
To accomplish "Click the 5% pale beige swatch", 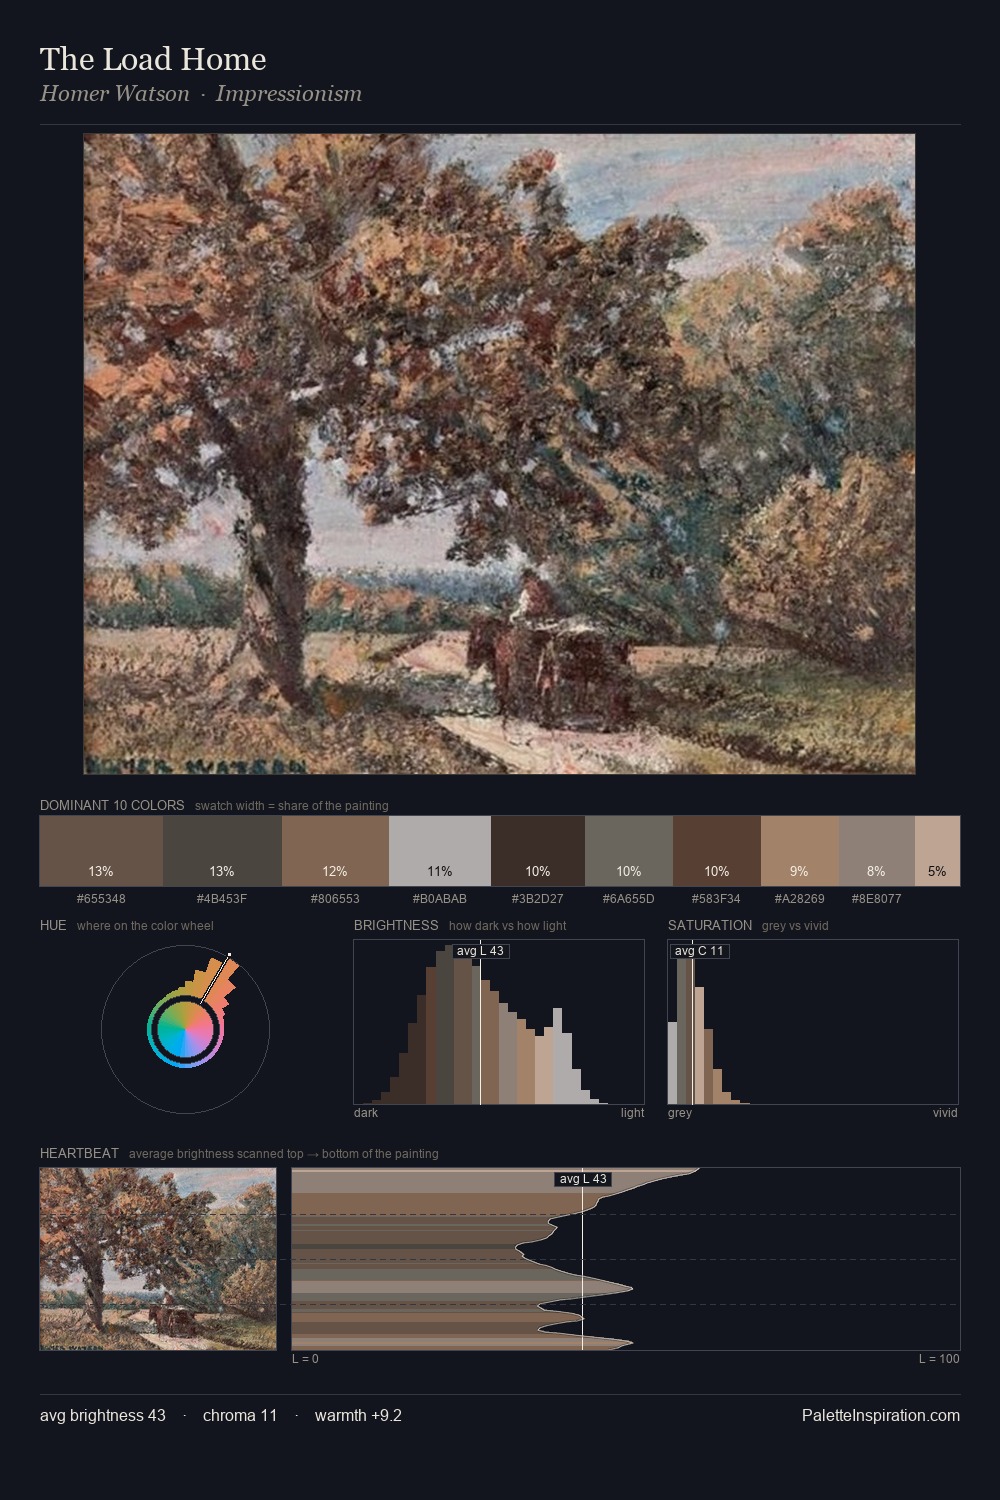I will pyautogui.click(x=937, y=851).
